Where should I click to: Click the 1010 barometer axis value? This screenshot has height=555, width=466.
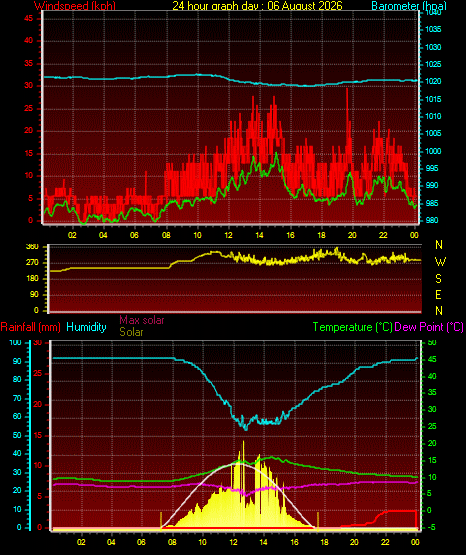click(x=433, y=116)
